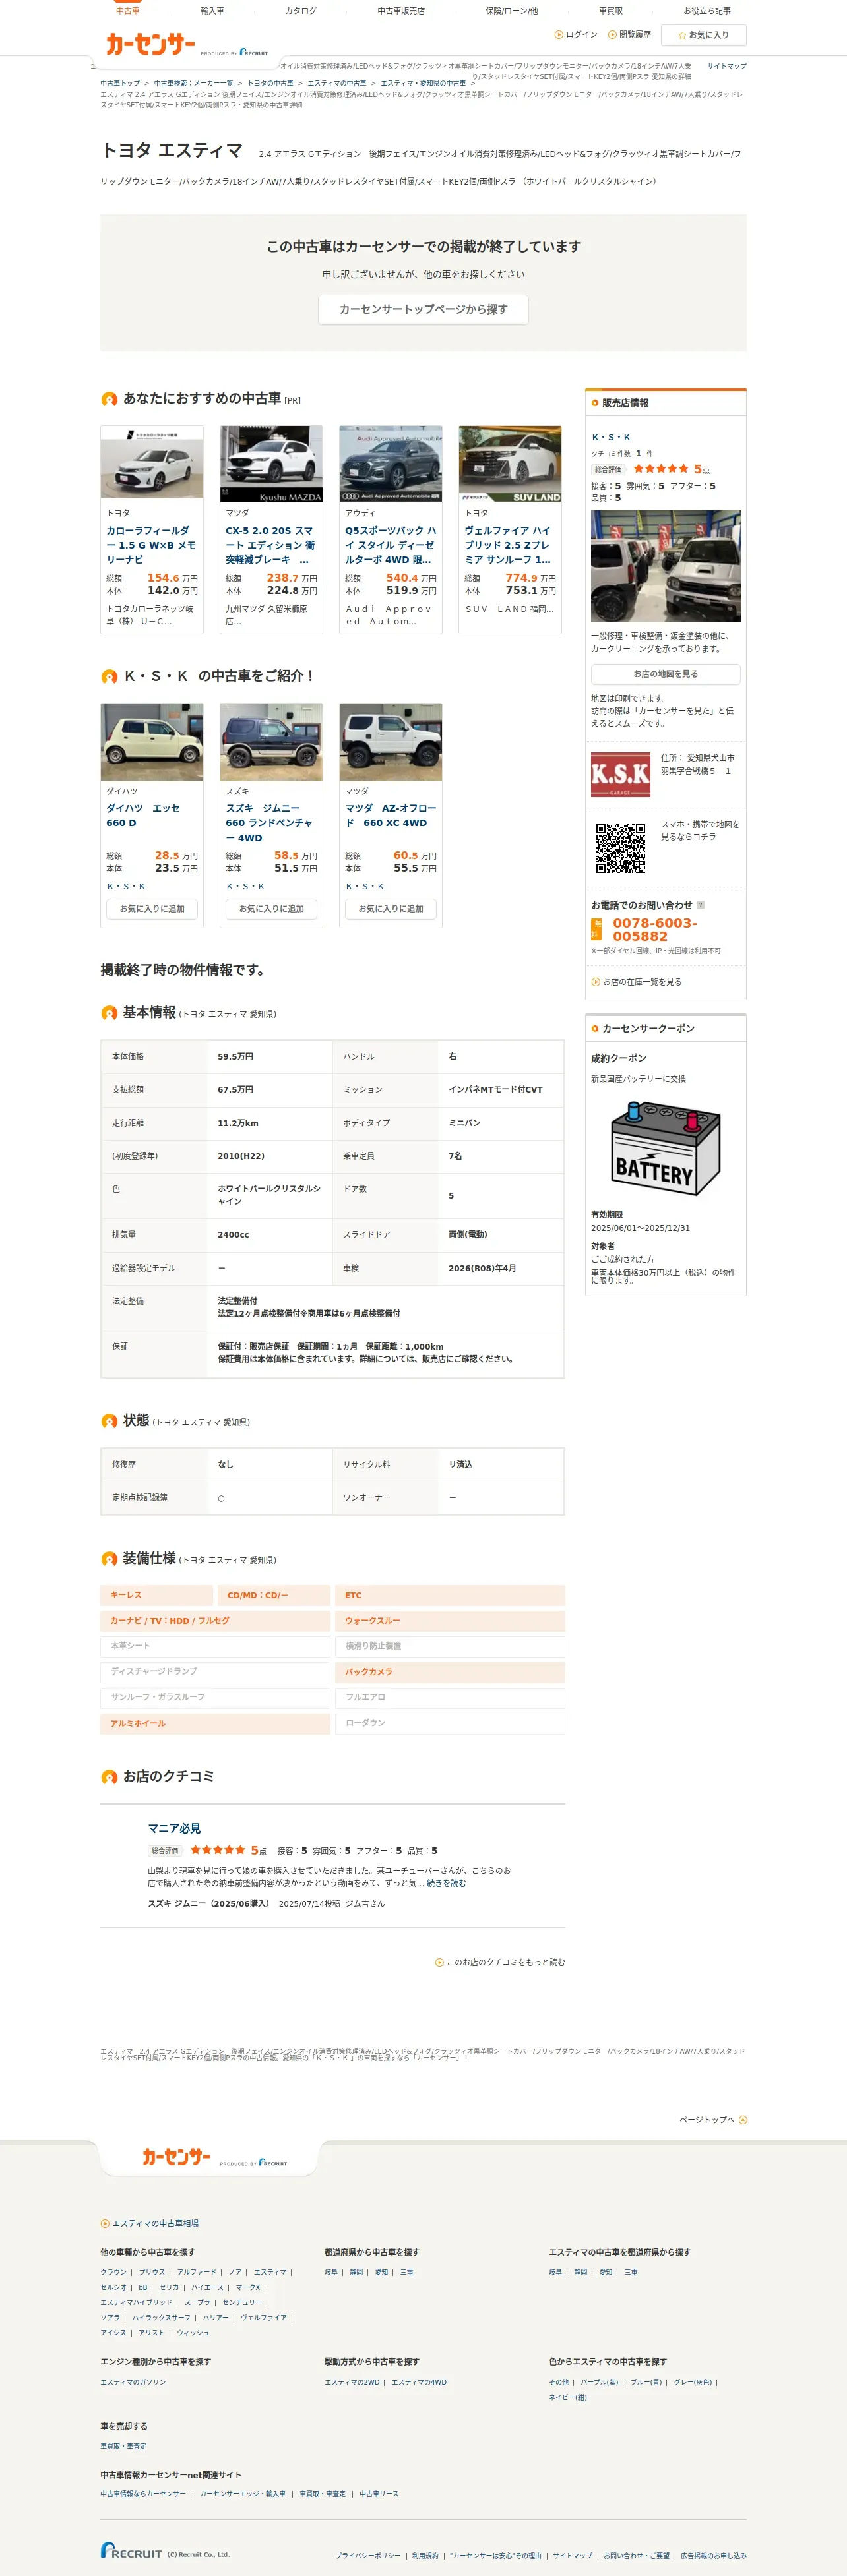Image resolution: width=847 pixels, height=2576 pixels.
Task: Open お問い合わせ・ご要望 footer link
Action: pyautogui.click(x=636, y=2555)
